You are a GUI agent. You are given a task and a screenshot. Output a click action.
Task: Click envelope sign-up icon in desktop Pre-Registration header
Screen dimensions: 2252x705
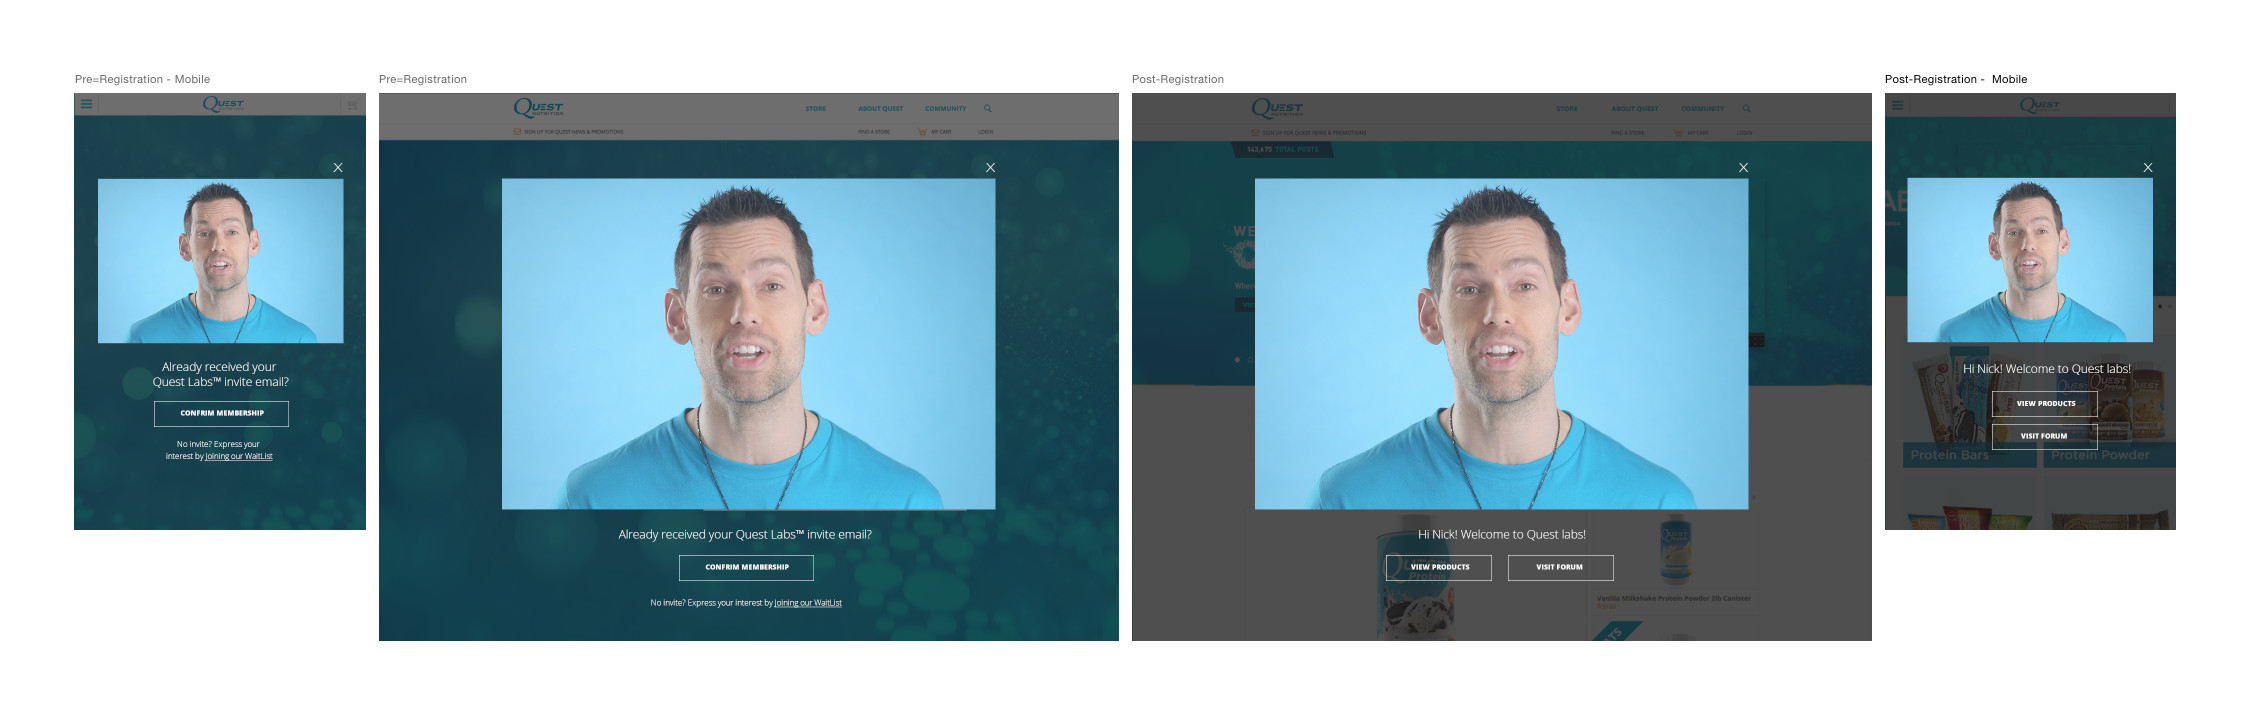tap(517, 132)
